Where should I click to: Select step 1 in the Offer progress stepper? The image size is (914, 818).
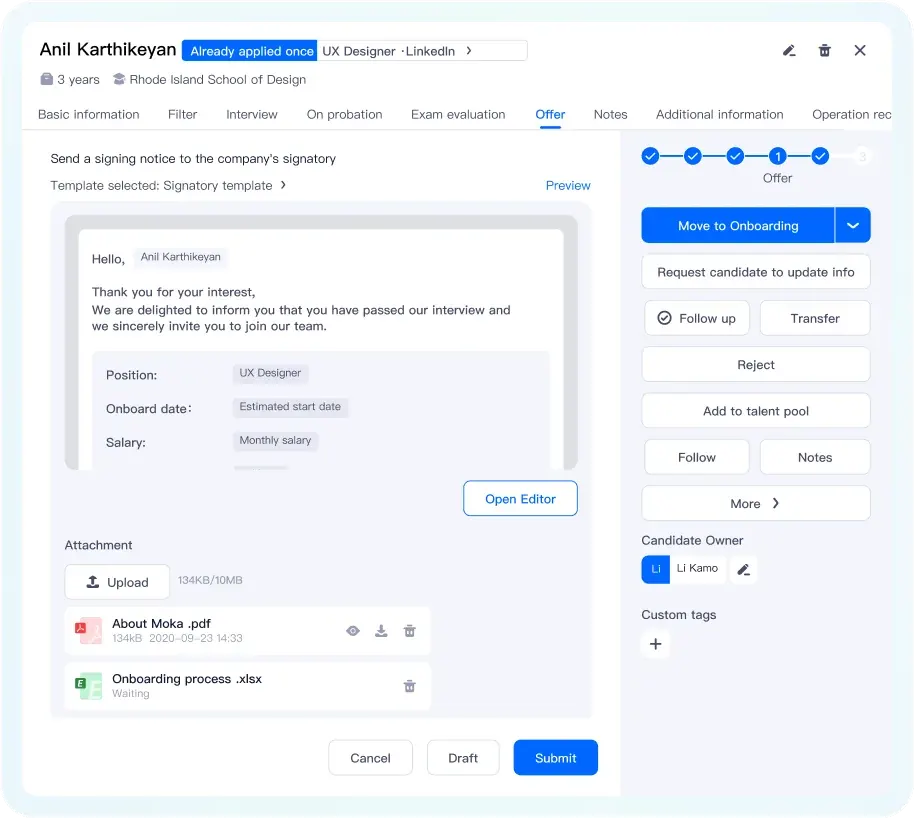[x=778, y=157]
